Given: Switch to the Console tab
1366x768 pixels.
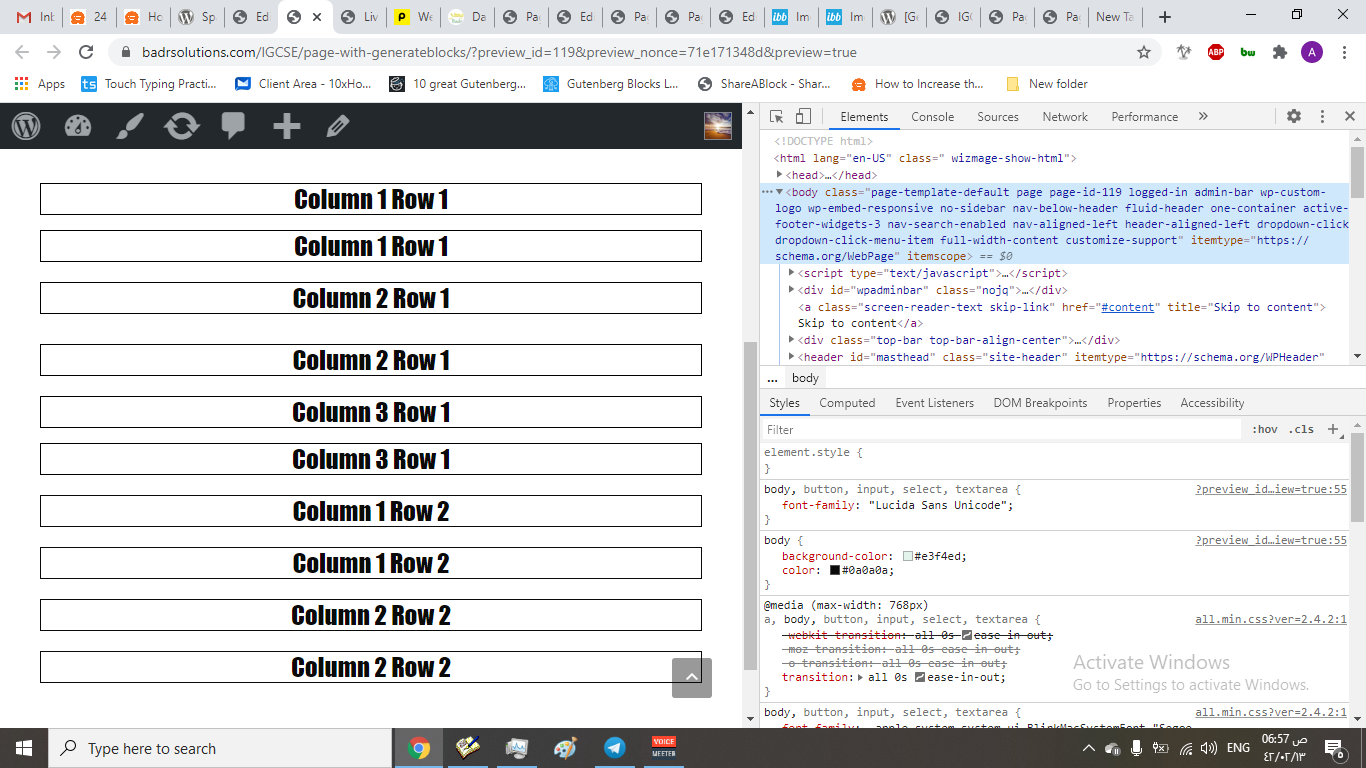Looking at the screenshot, I should (x=933, y=117).
